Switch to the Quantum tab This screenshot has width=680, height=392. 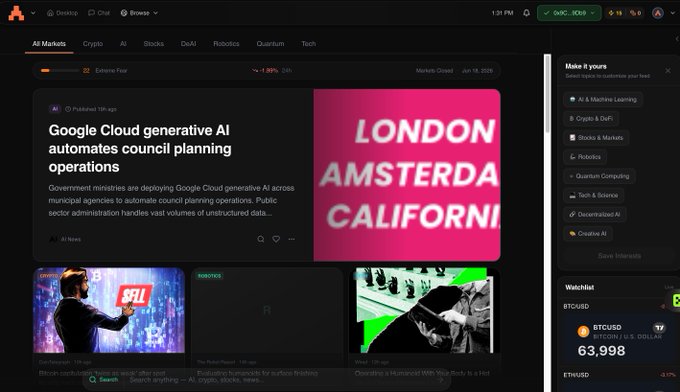(x=270, y=44)
